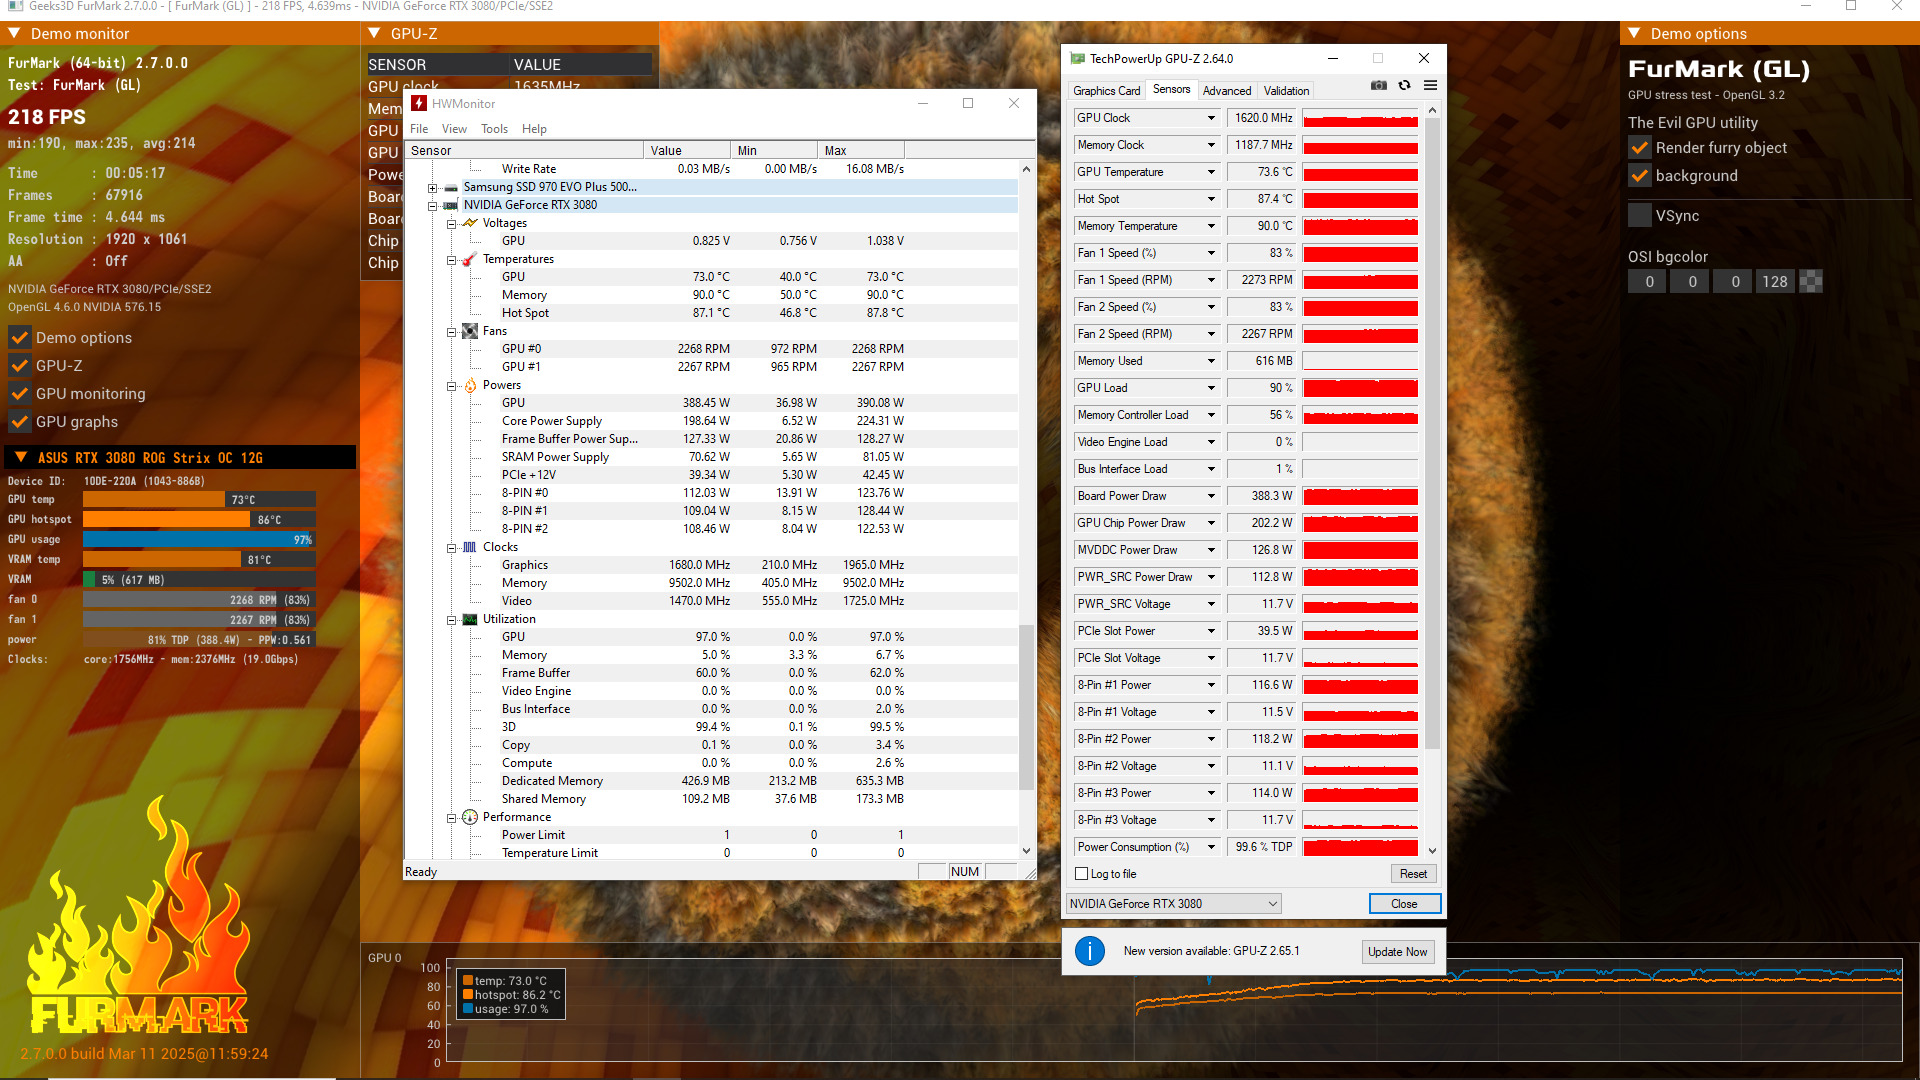The height and width of the screenshot is (1080, 1920).
Task: Click the Update Now button
Action: tap(1397, 952)
